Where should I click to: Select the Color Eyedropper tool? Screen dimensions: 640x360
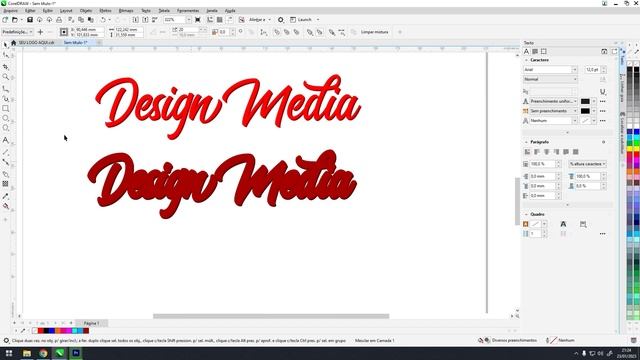pyautogui.click(x=5, y=196)
